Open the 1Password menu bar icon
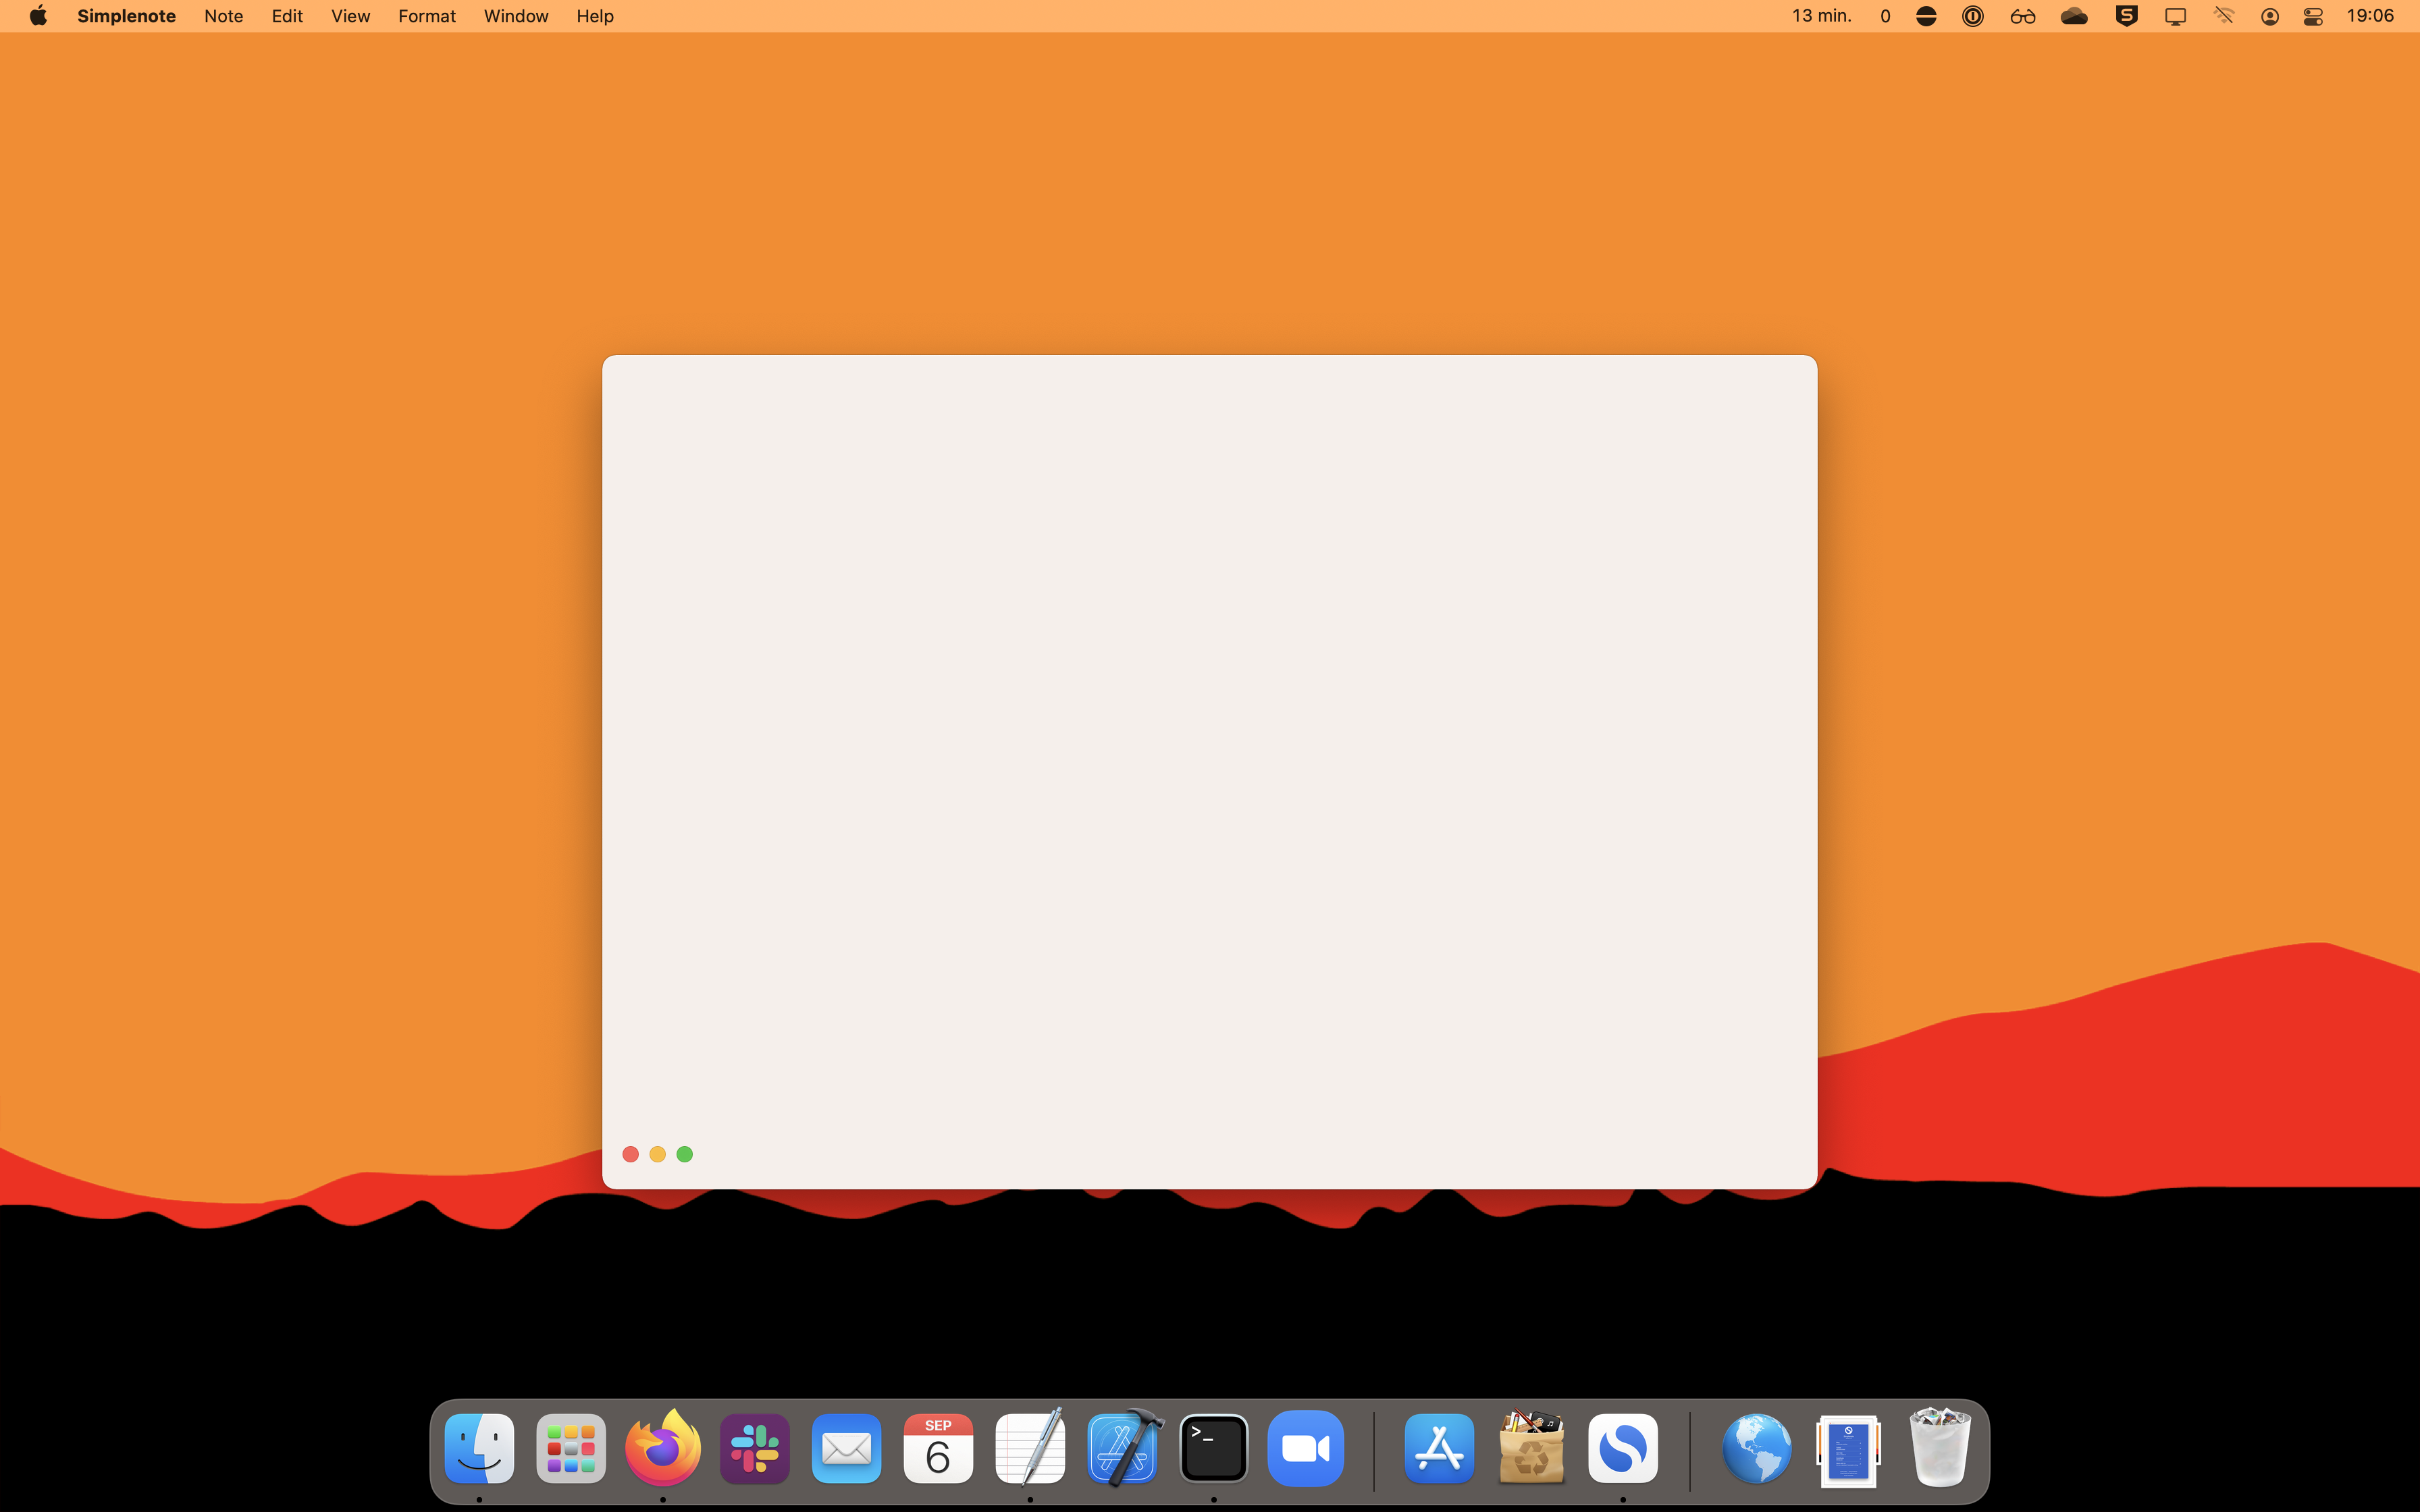2420x1512 pixels. tap(1972, 15)
